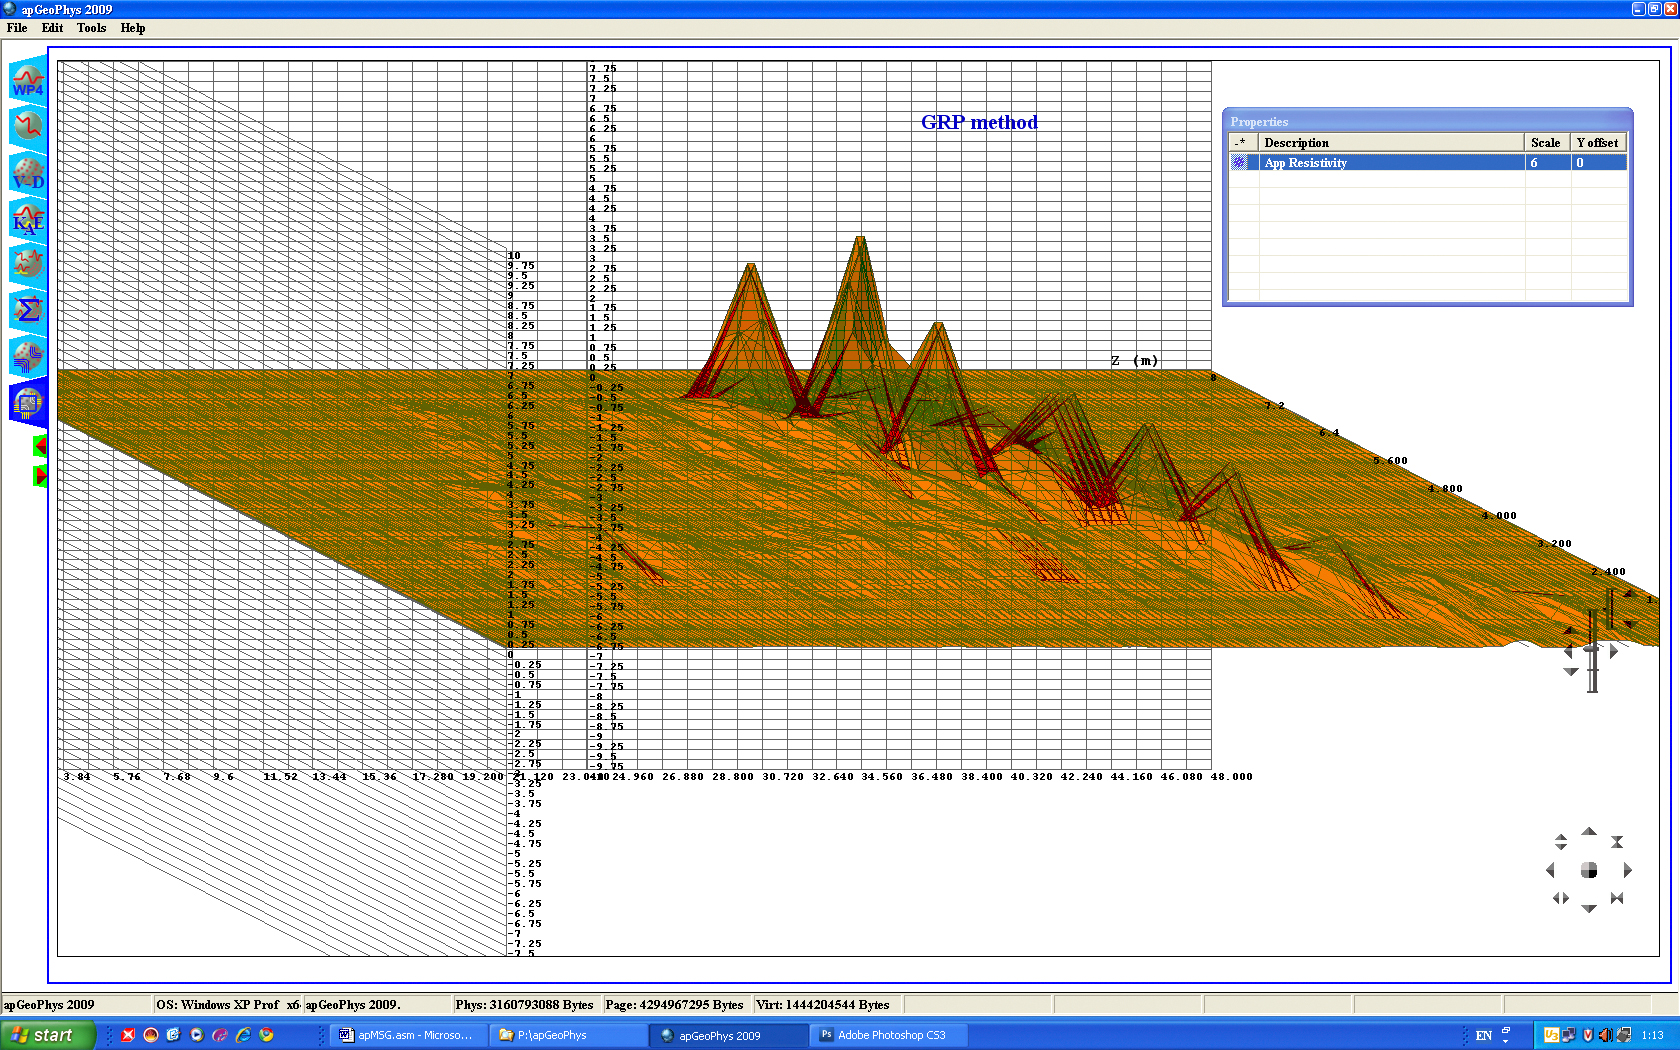The width and height of the screenshot is (1680, 1050).
Task: Pan view right with navigation pad arrow
Action: point(1627,870)
